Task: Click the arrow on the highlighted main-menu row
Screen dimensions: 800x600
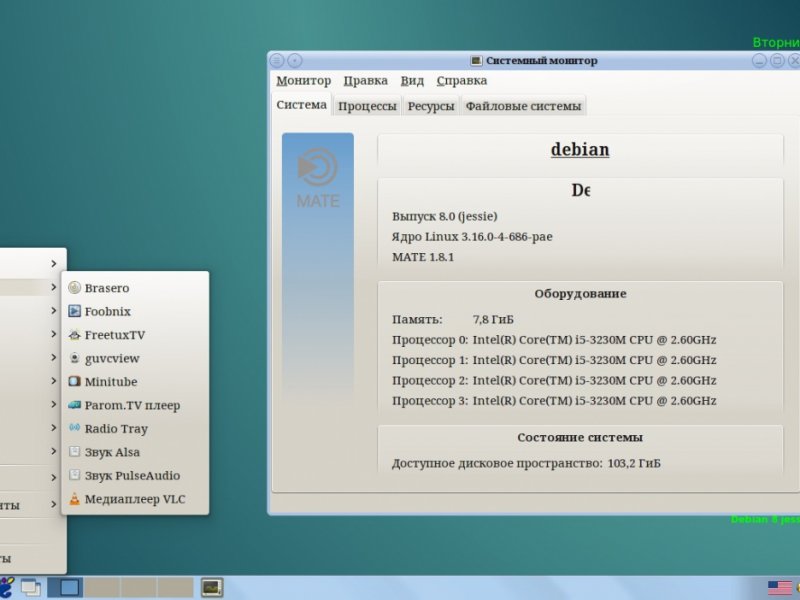Action: coord(54,287)
